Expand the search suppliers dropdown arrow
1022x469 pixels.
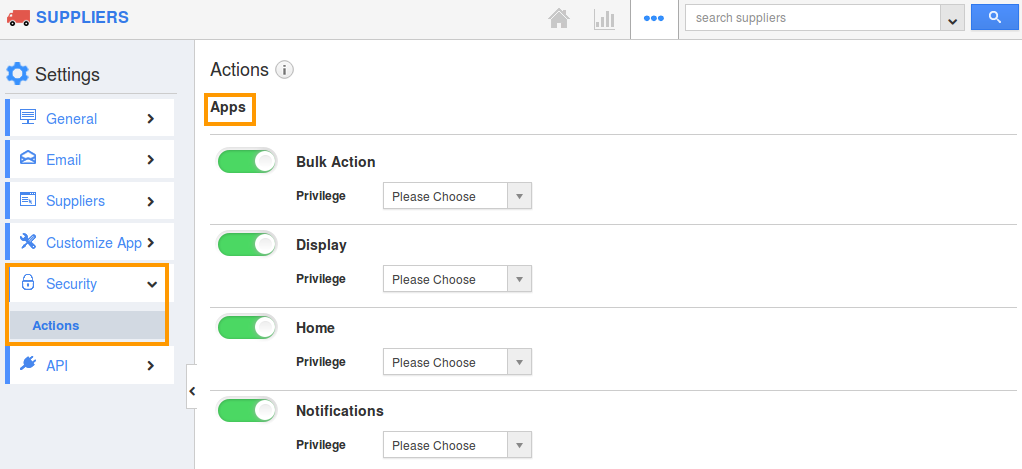(952, 19)
